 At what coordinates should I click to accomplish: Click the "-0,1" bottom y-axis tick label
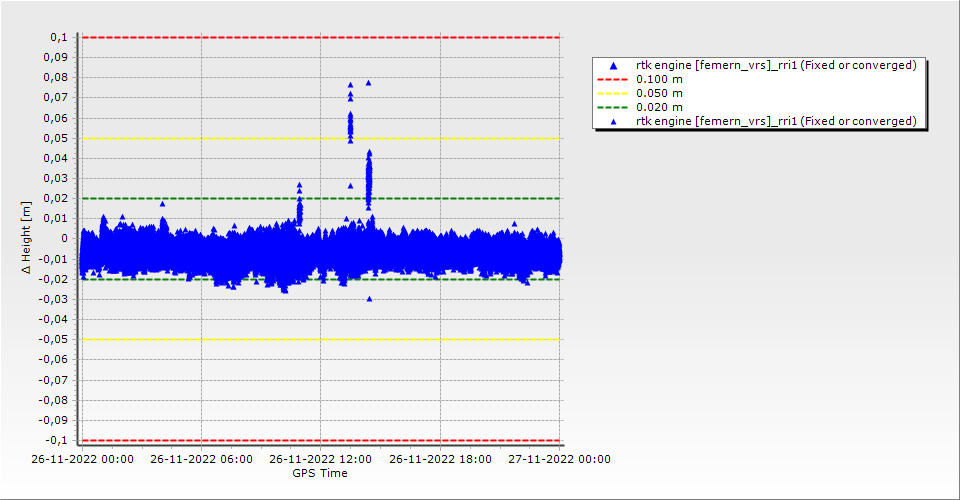(56, 440)
